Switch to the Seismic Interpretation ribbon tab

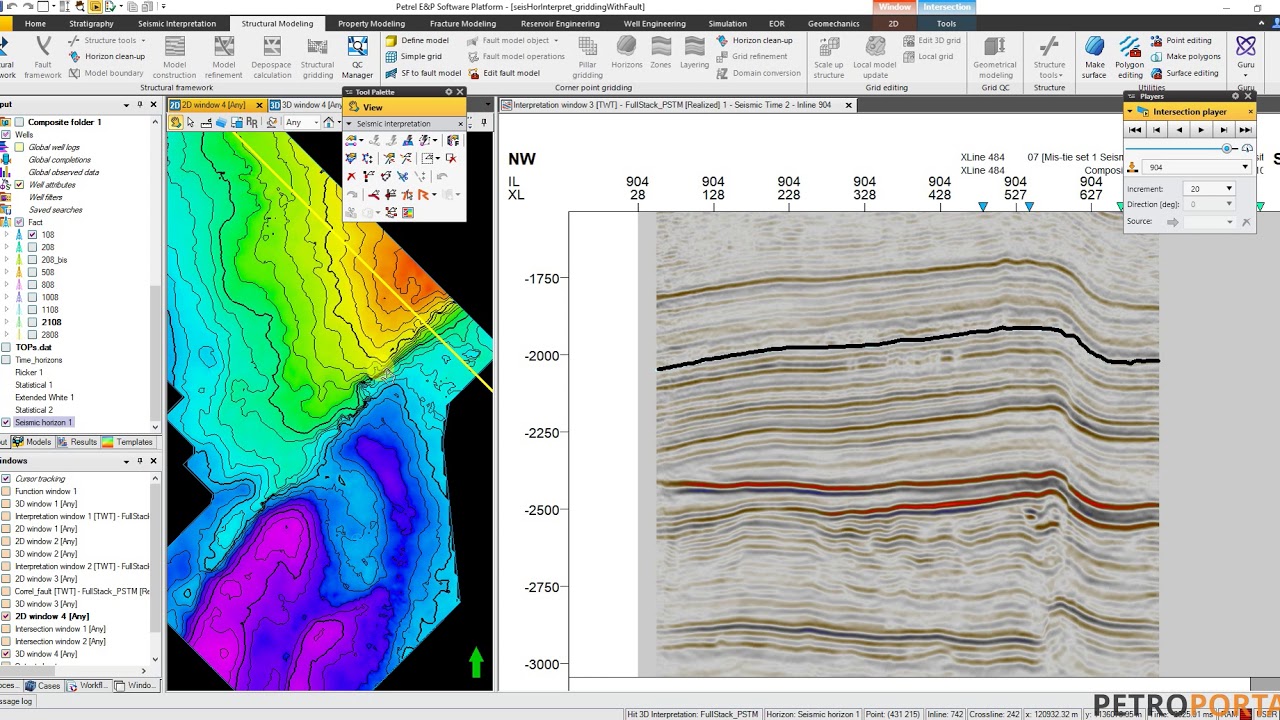pos(177,23)
